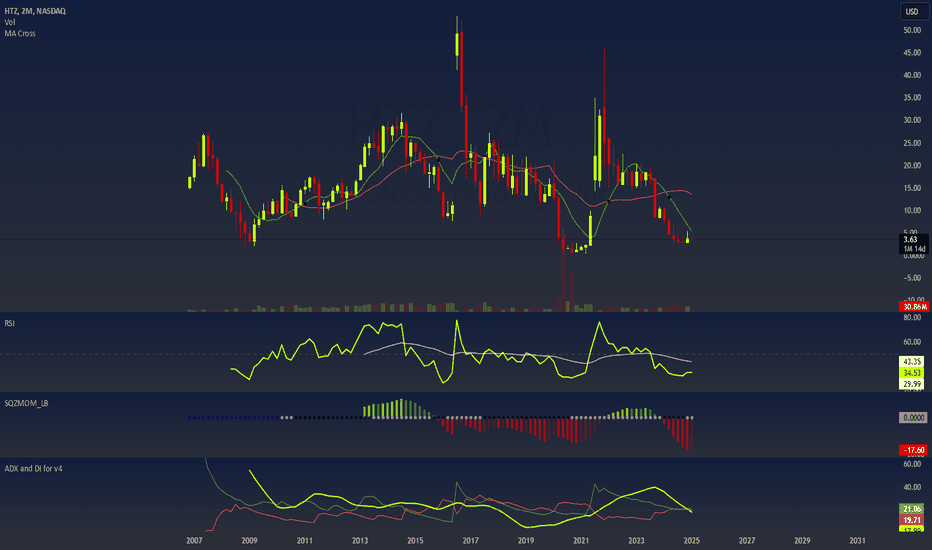Select the 2029 label on time axis
The height and width of the screenshot is (550, 932).
point(802,540)
